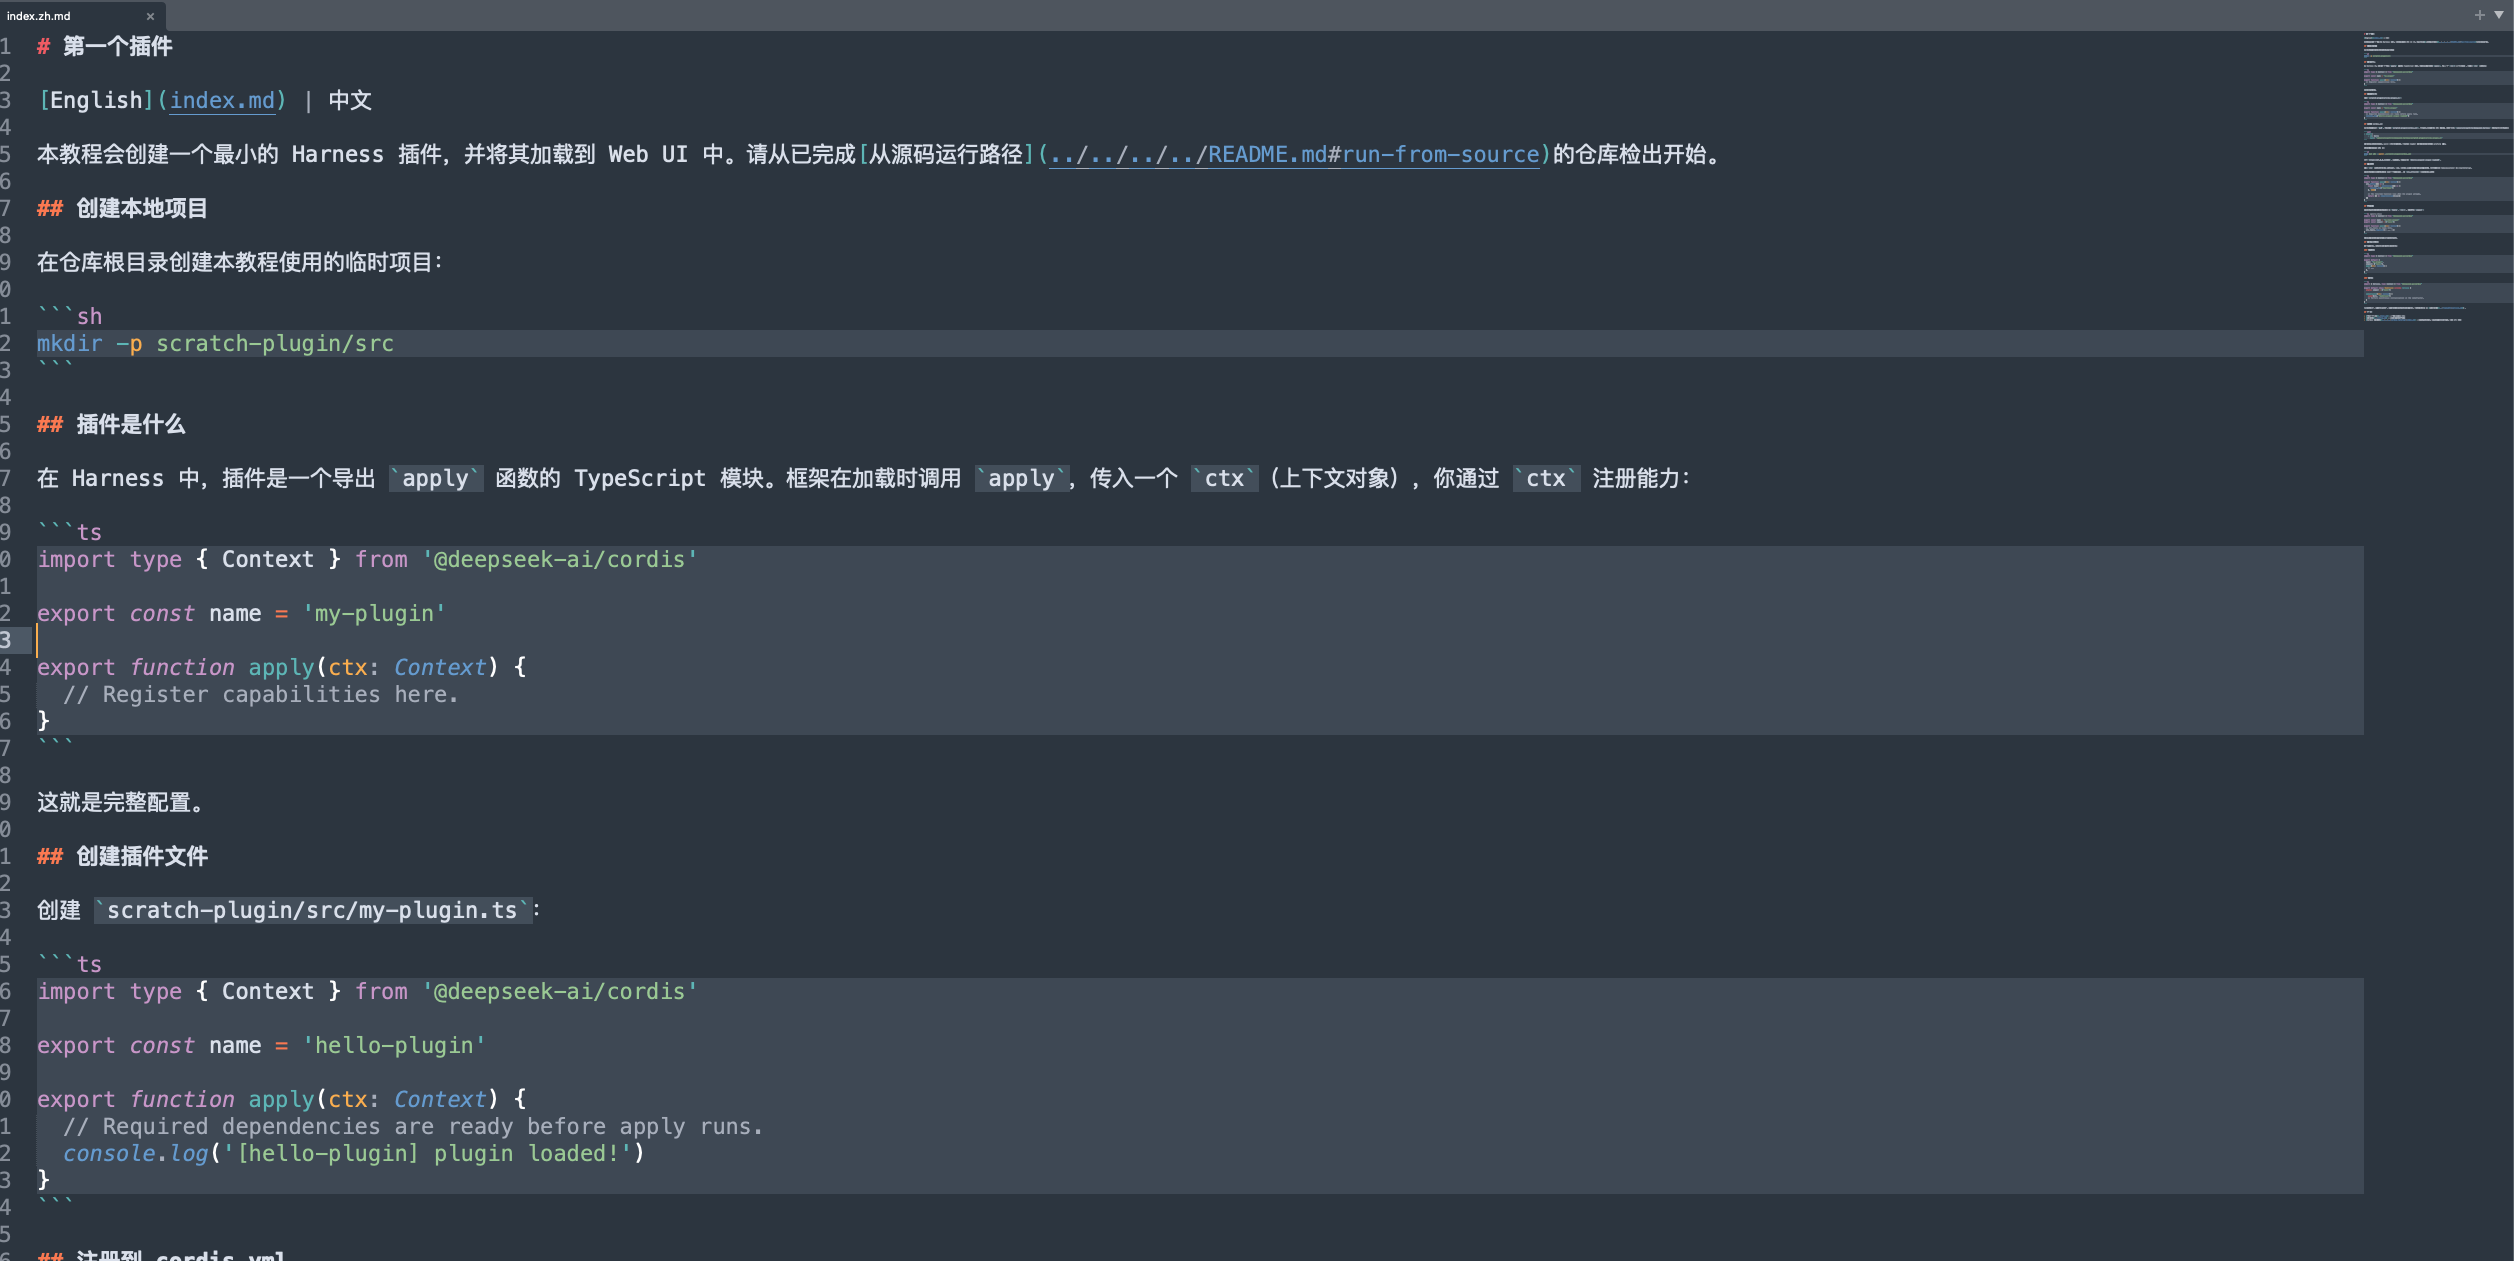This screenshot has width=2514, height=1261.
Task: Click the apply function line above "Required dependencies"
Action: 282,1099
